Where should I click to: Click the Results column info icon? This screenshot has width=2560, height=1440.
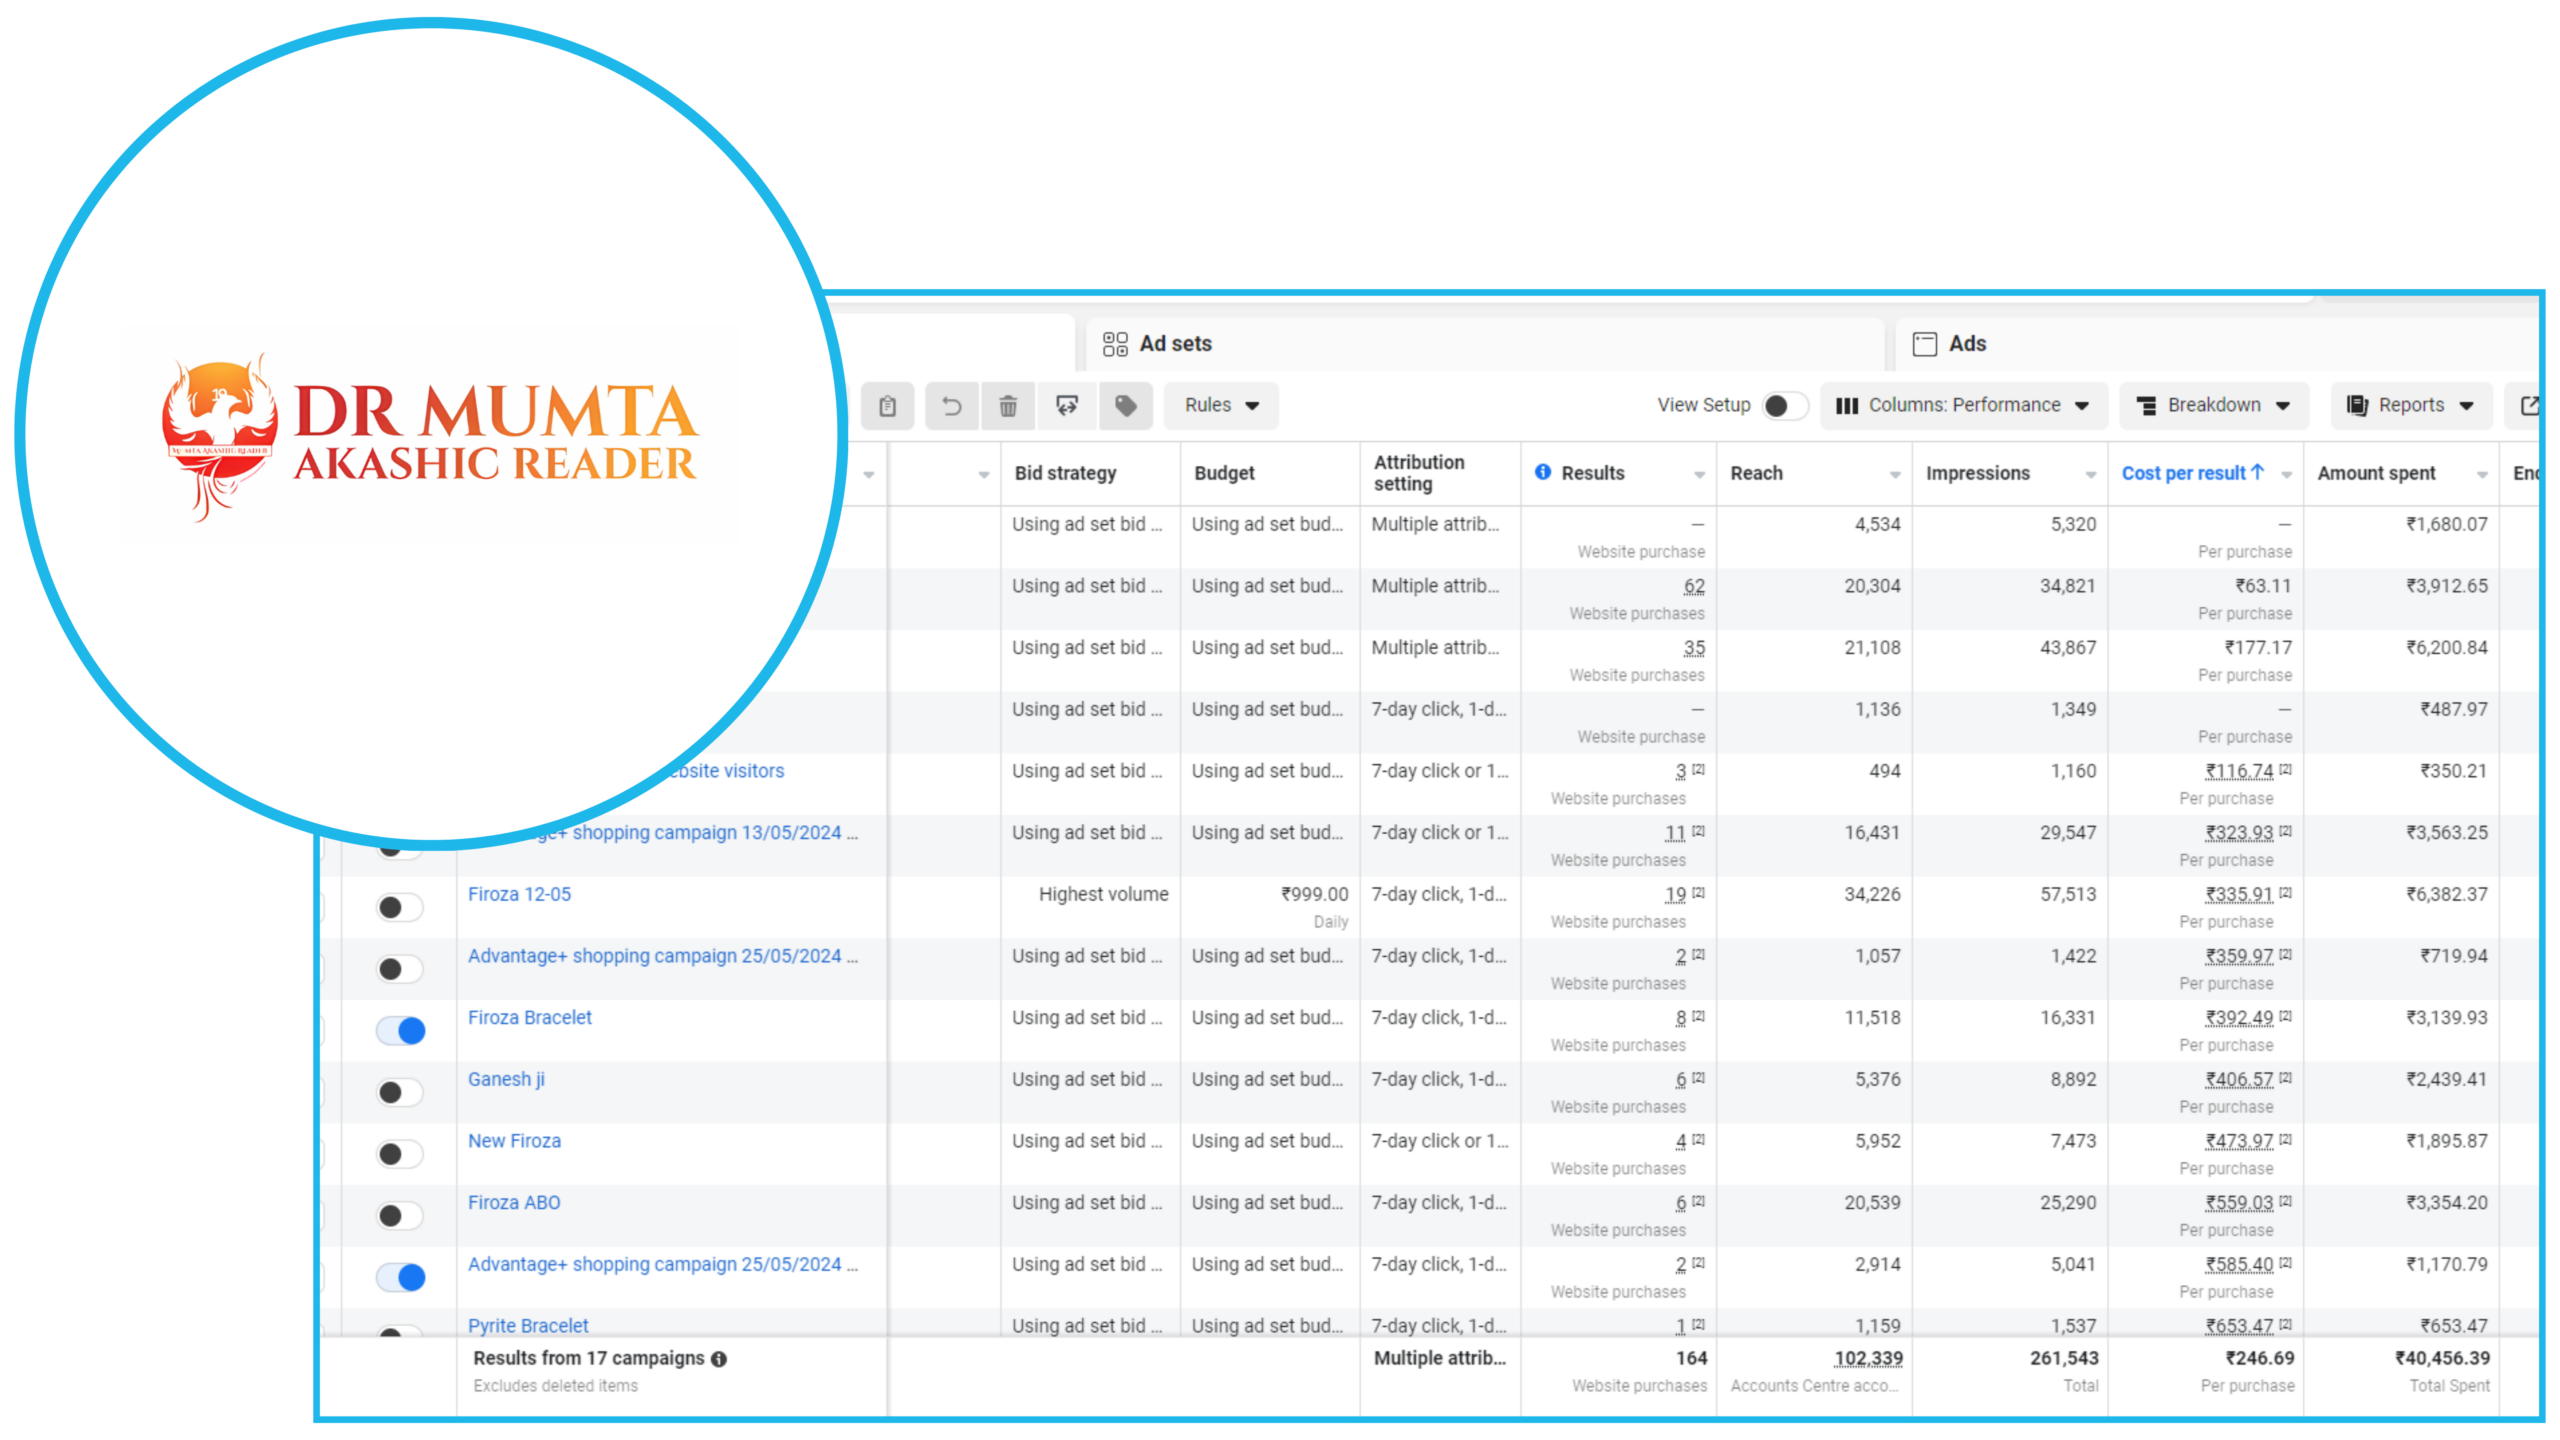[1543, 472]
